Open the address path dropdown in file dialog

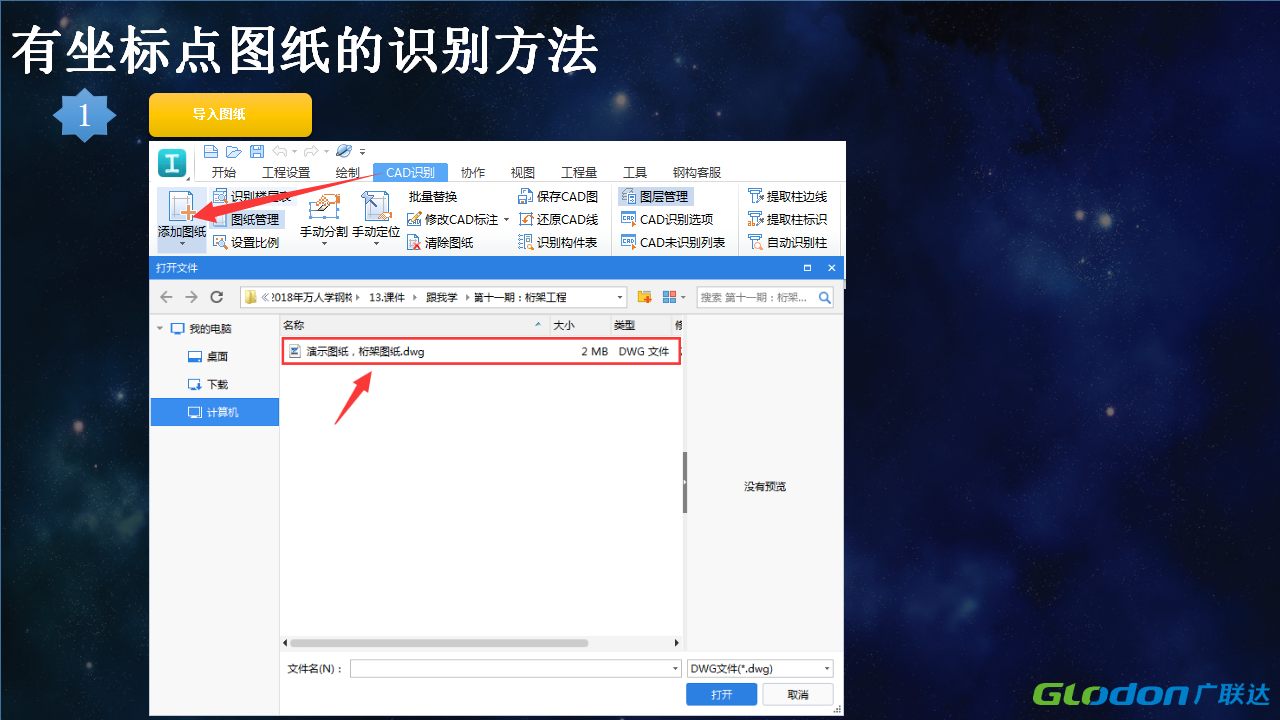(x=620, y=297)
